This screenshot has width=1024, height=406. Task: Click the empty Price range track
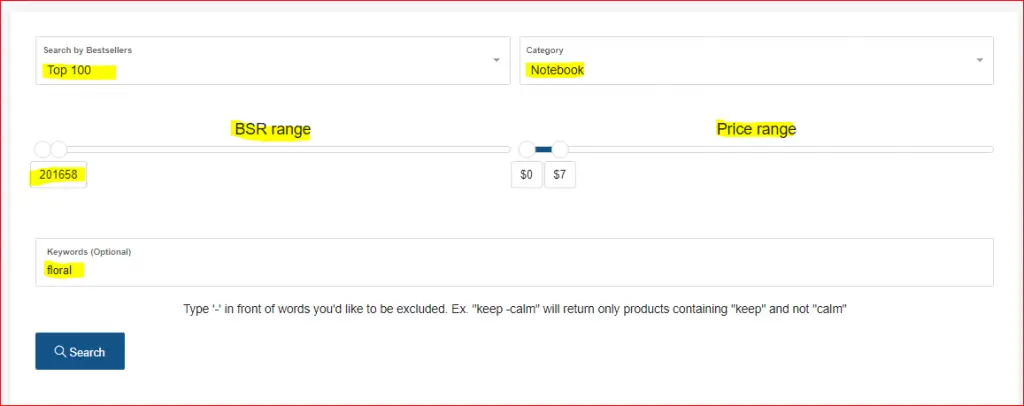click(780, 149)
